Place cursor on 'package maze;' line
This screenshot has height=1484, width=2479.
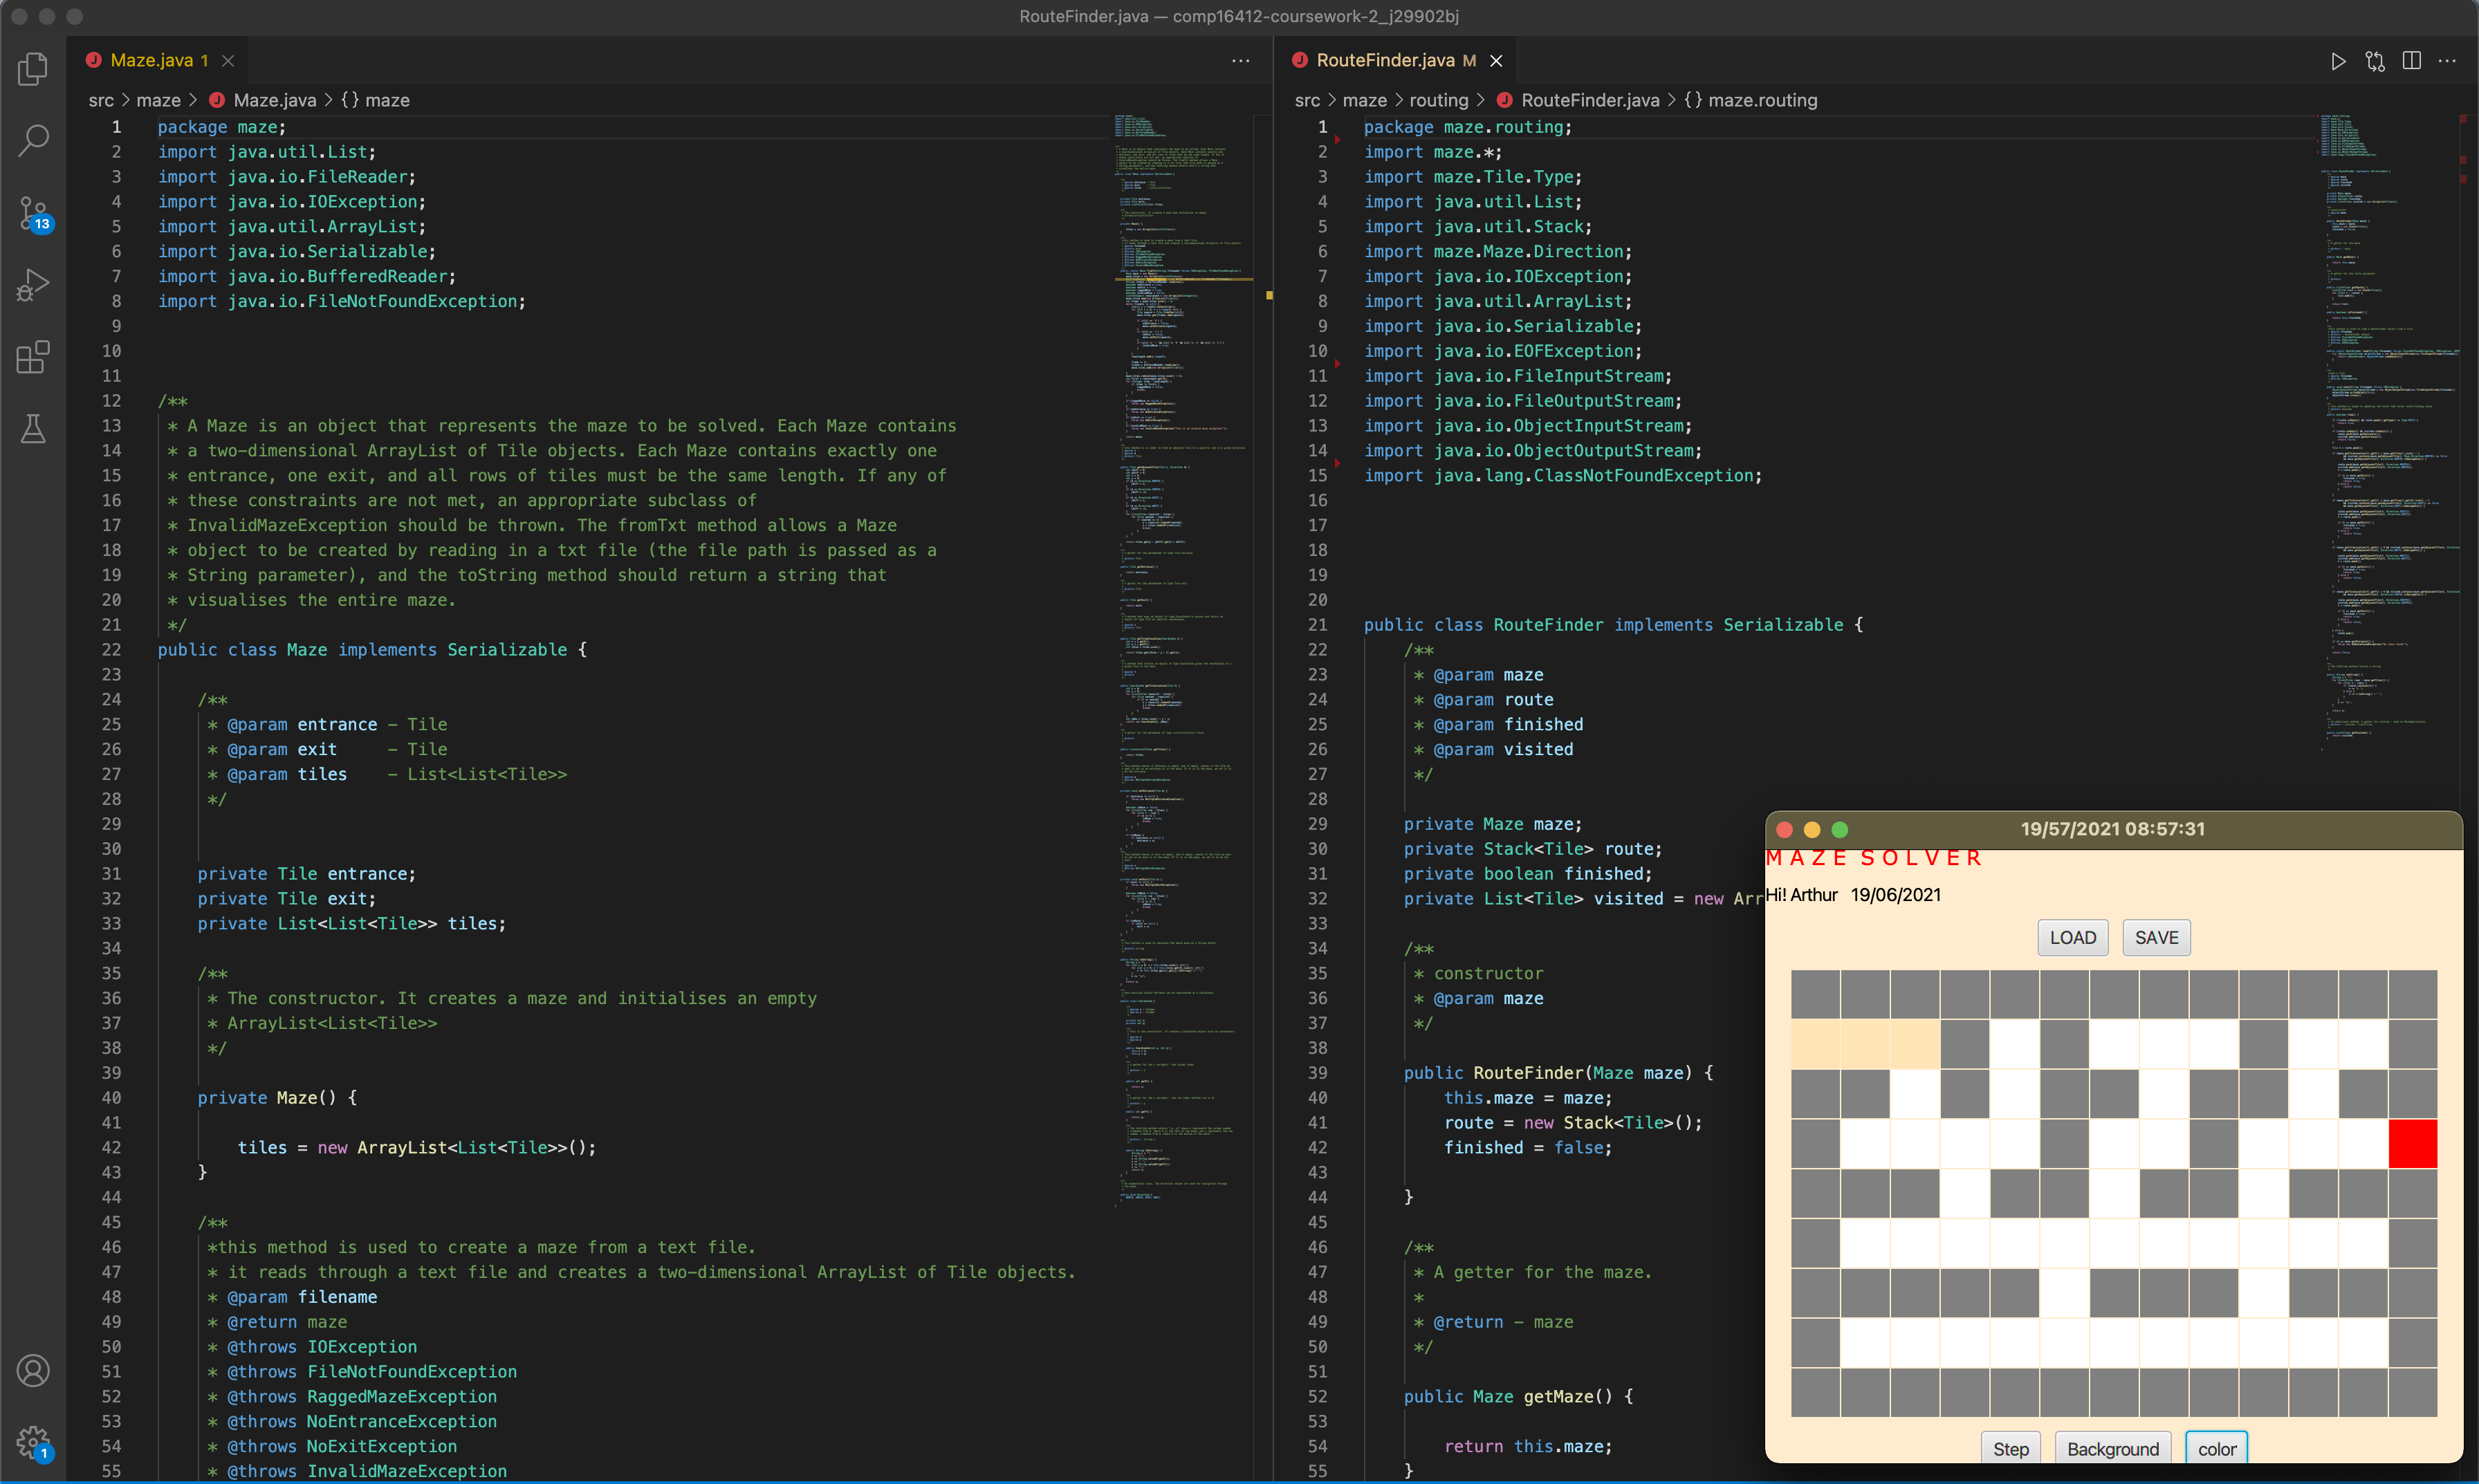click(221, 127)
